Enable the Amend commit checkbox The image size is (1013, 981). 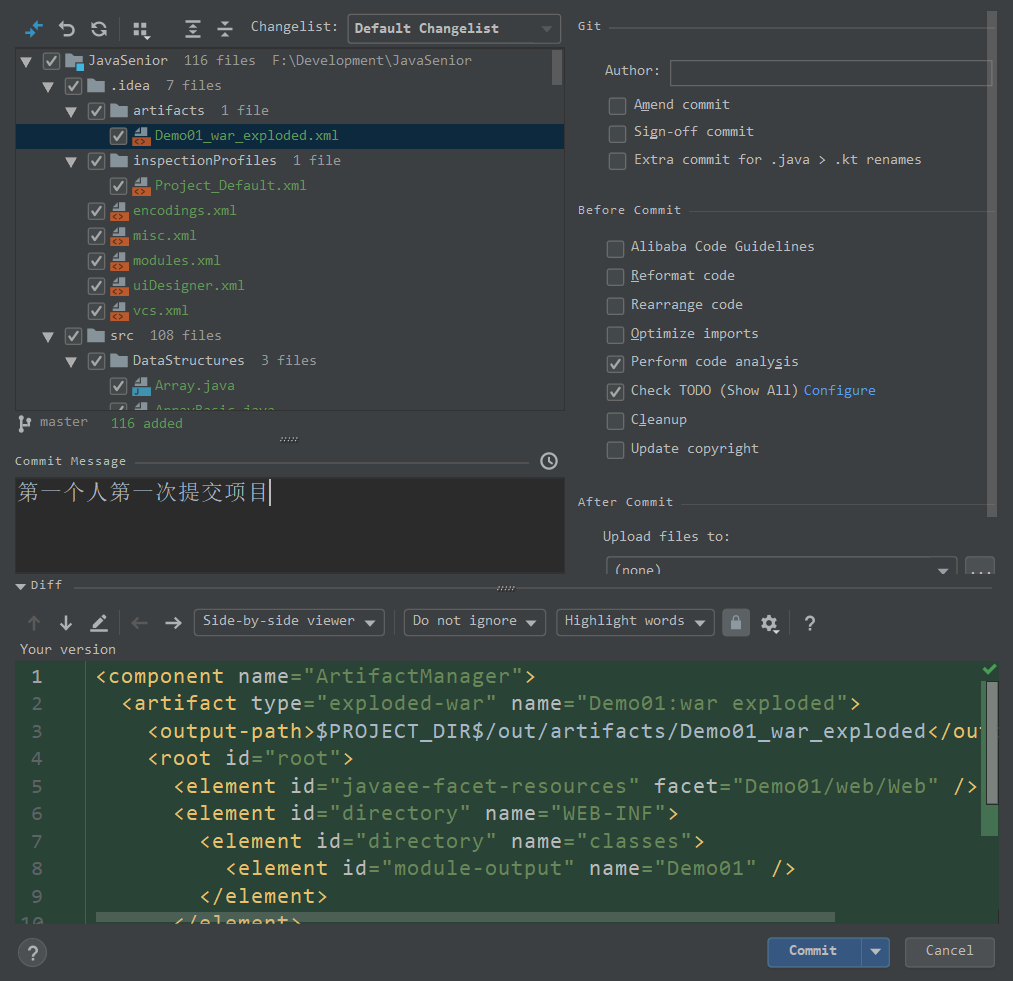click(x=618, y=105)
